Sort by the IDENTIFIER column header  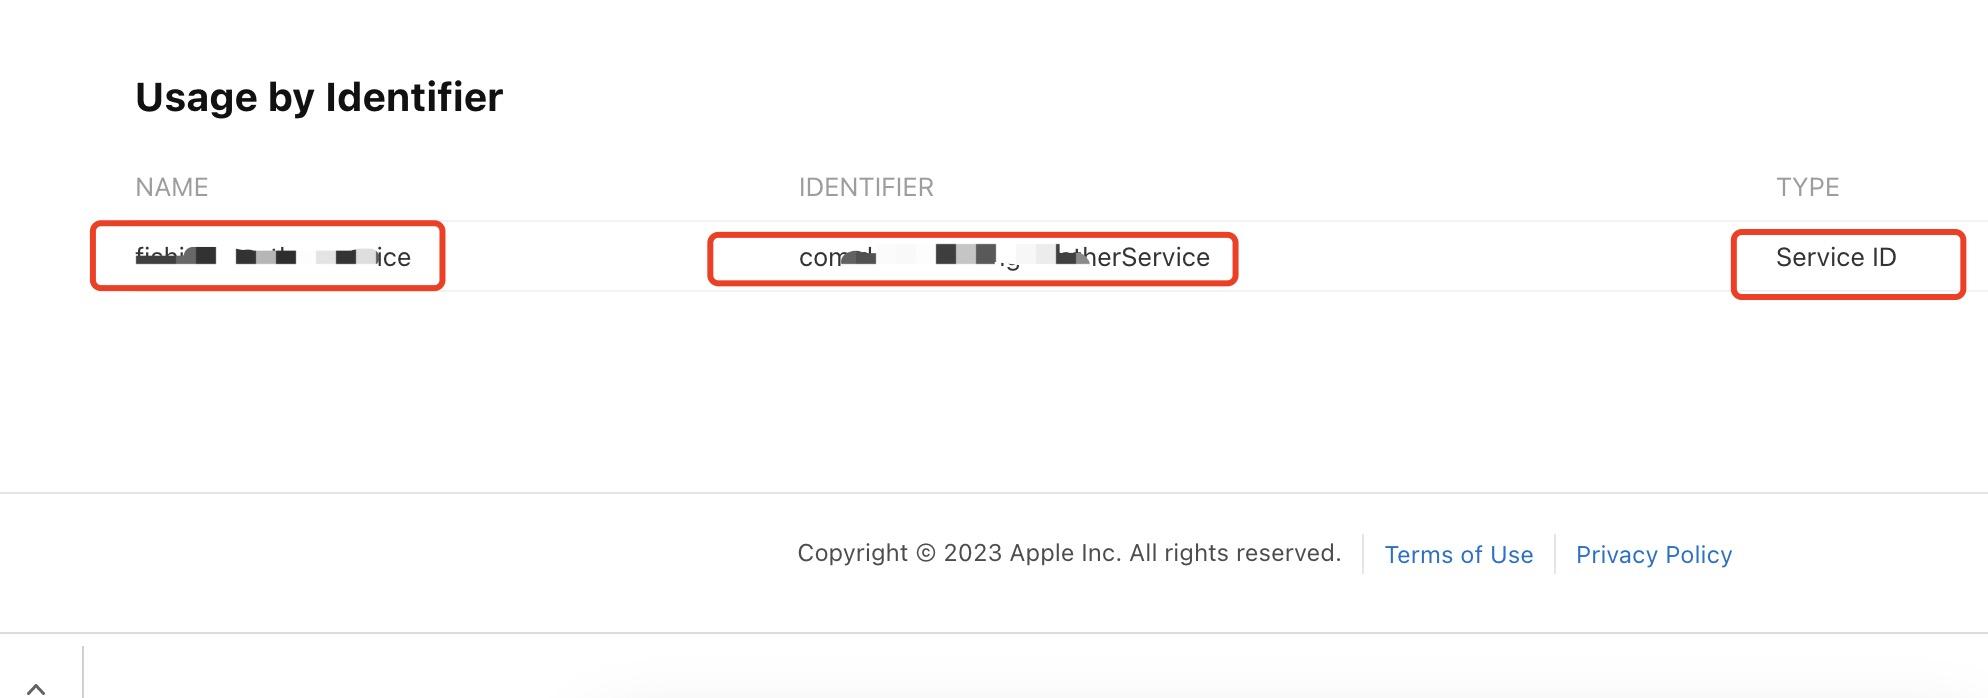point(866,187)
